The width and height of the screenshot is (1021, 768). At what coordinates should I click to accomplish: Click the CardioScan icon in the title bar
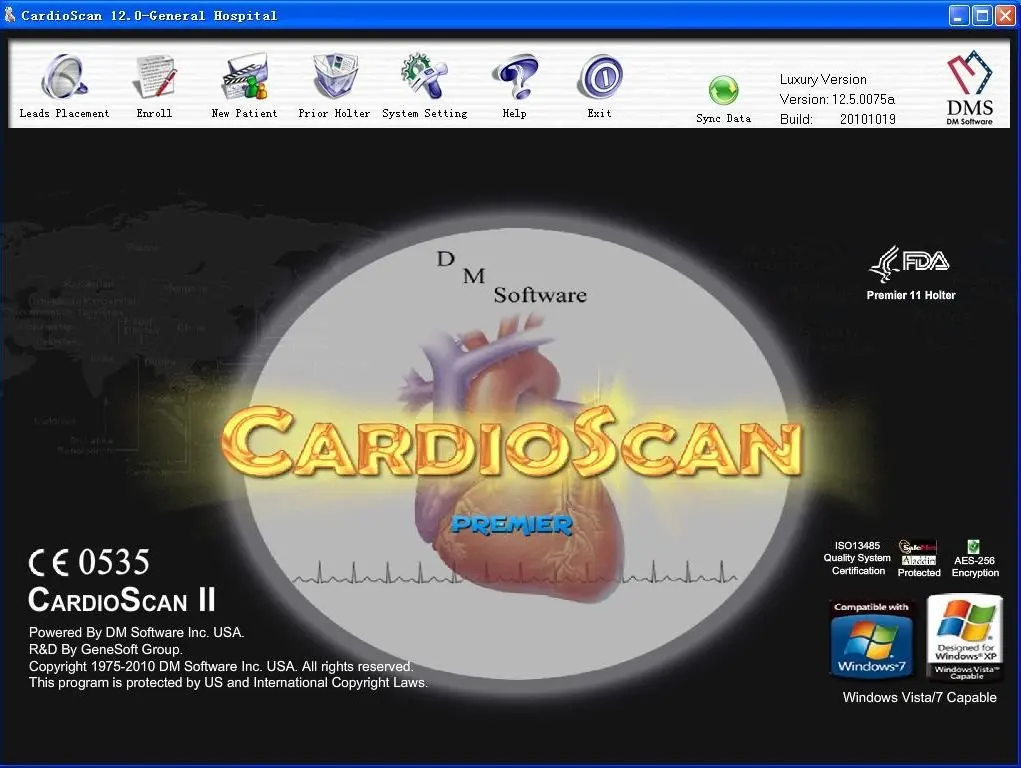pos(10,14)
